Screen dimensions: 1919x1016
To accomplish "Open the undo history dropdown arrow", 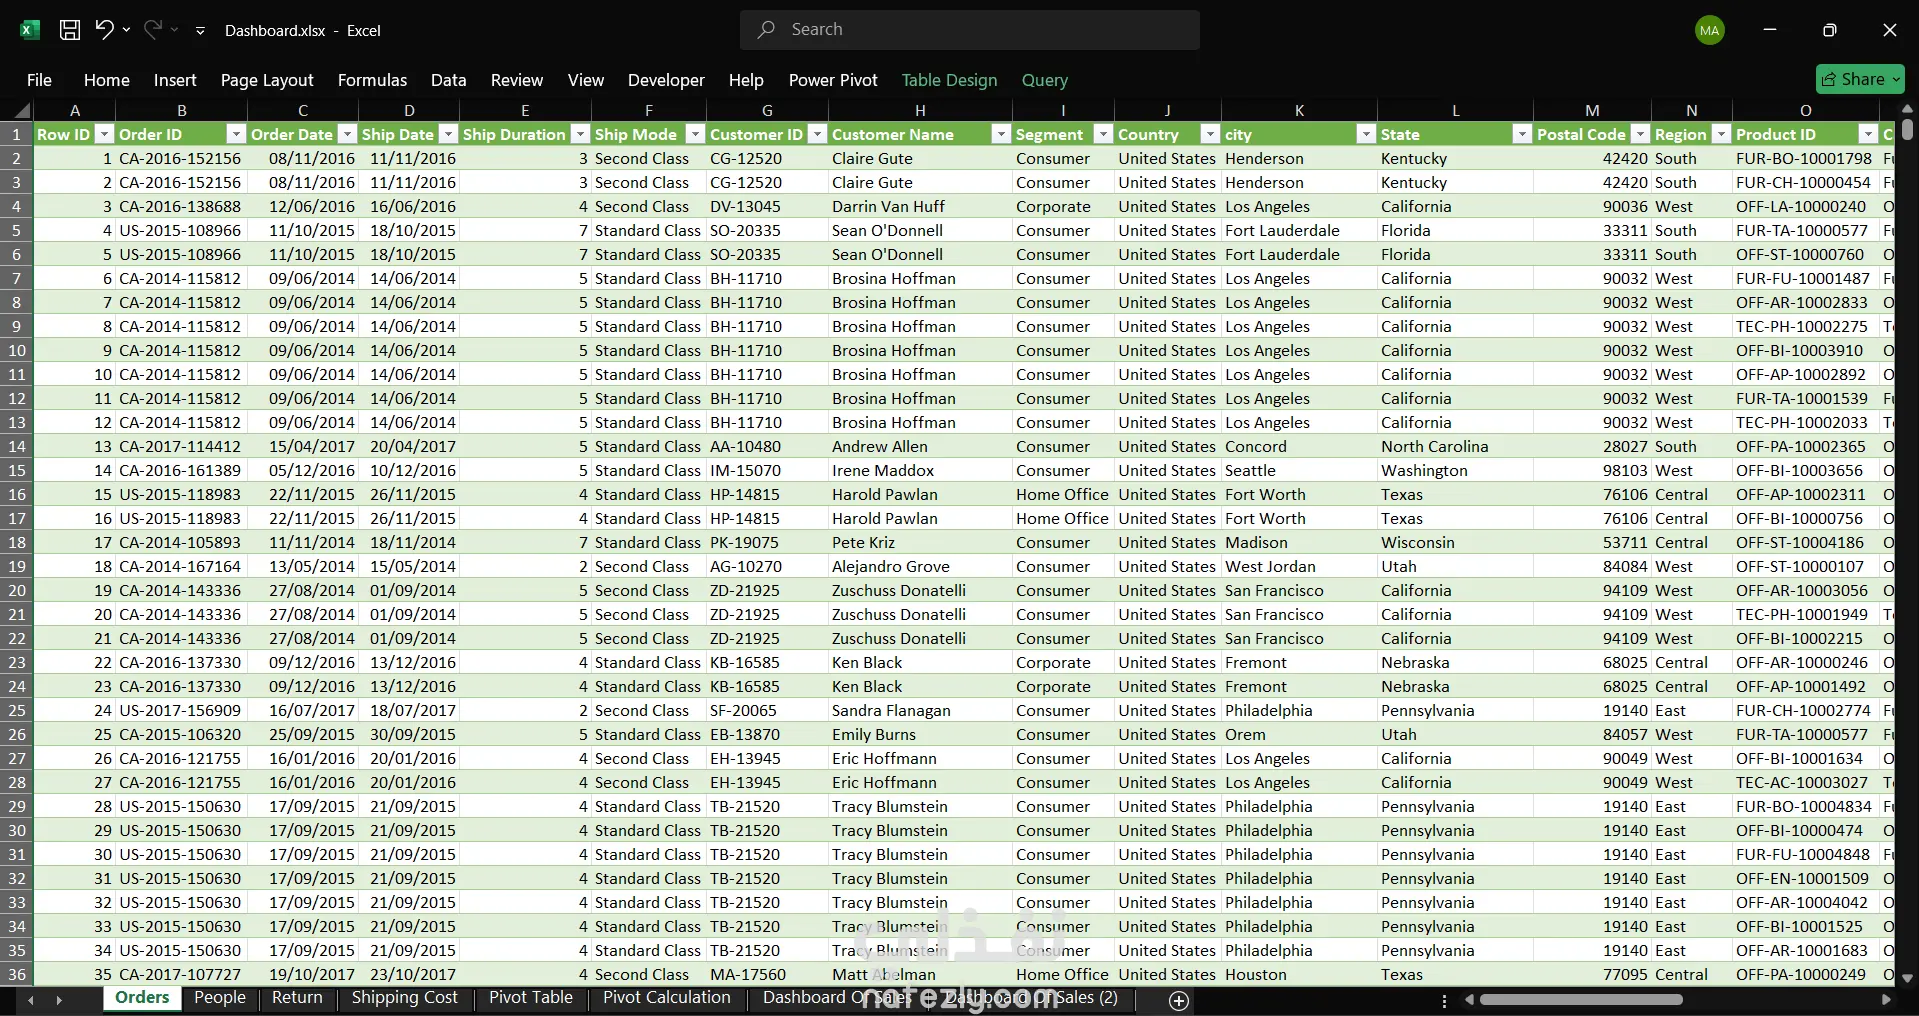I will (x=126, y=30).
